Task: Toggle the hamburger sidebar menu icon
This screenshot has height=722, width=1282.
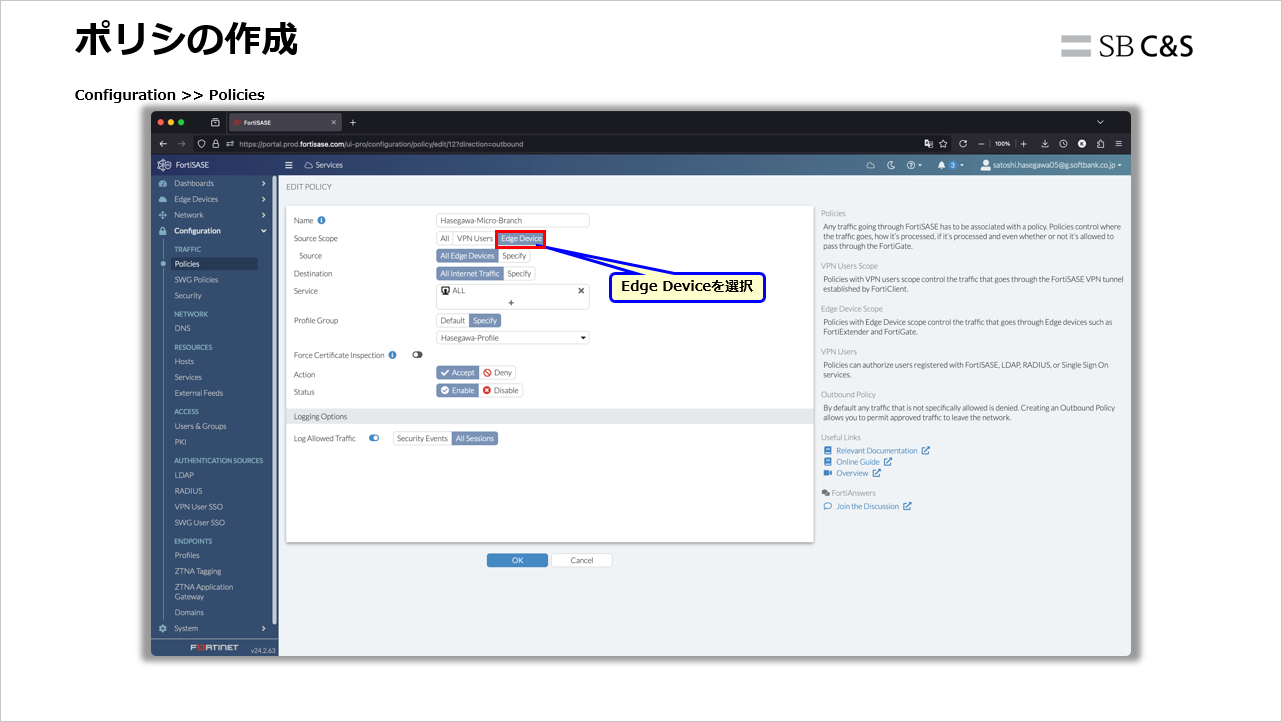Action: [289, 165]
